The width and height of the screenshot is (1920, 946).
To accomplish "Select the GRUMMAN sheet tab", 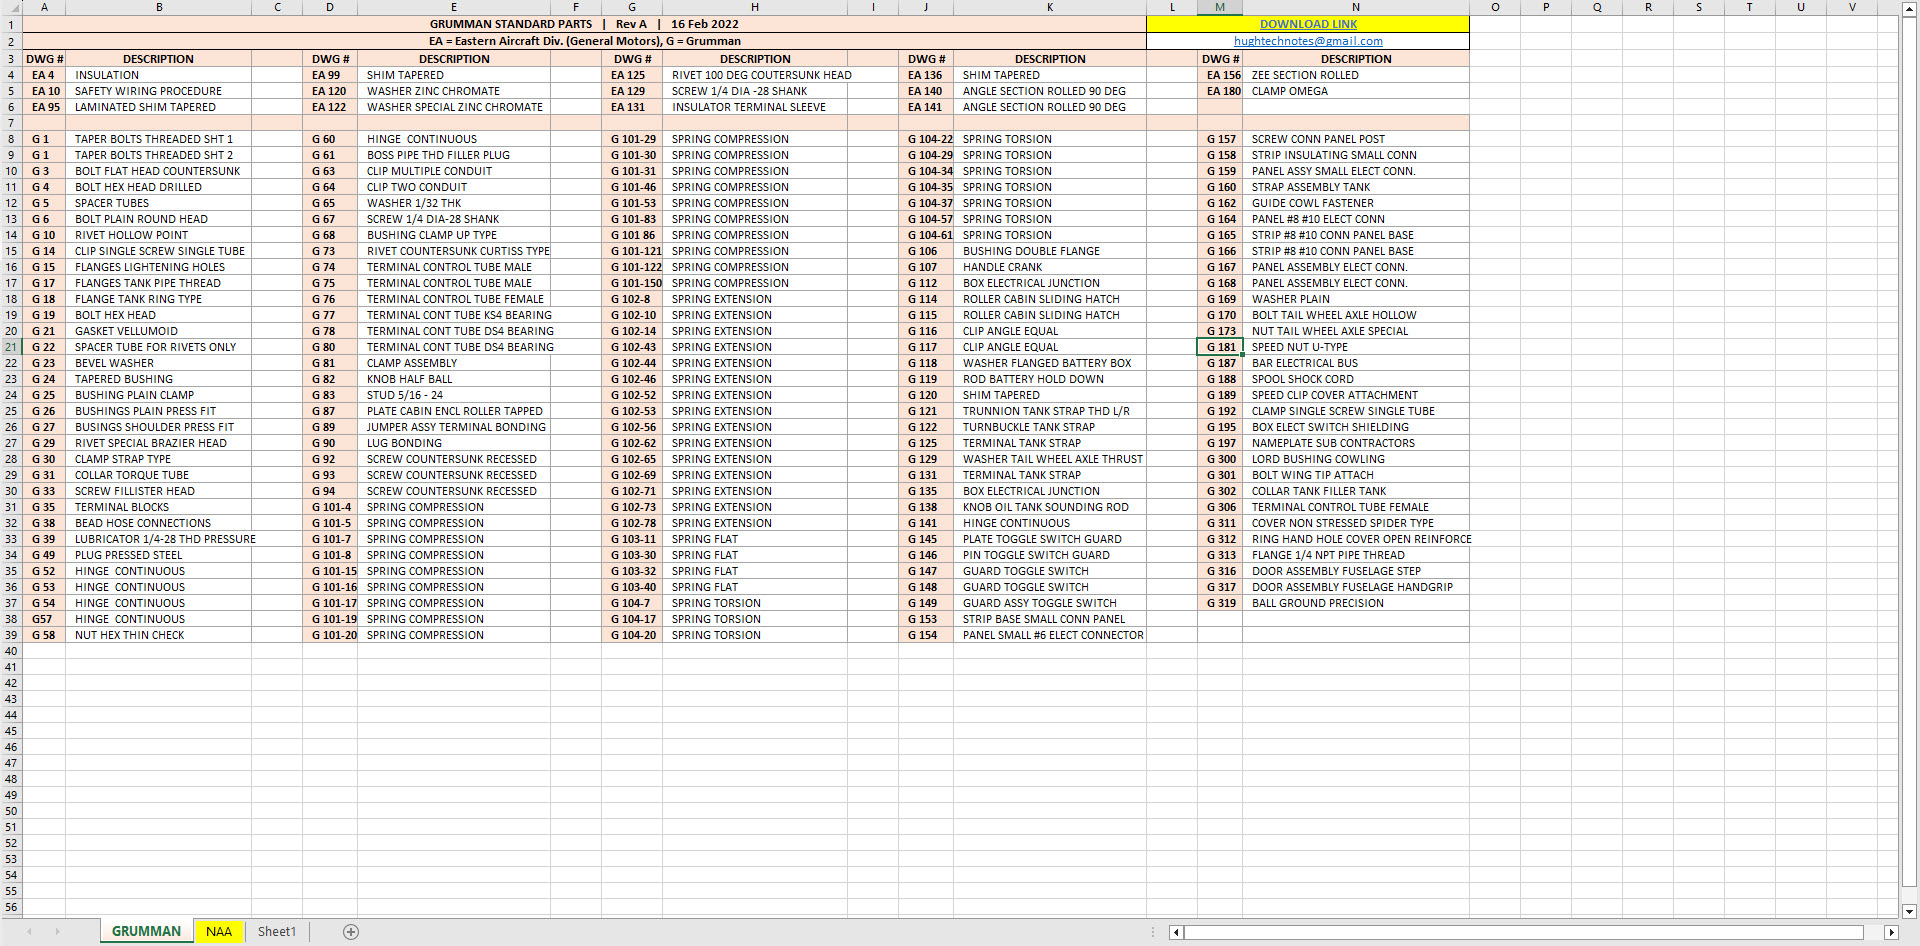I will tap(146, 932).
